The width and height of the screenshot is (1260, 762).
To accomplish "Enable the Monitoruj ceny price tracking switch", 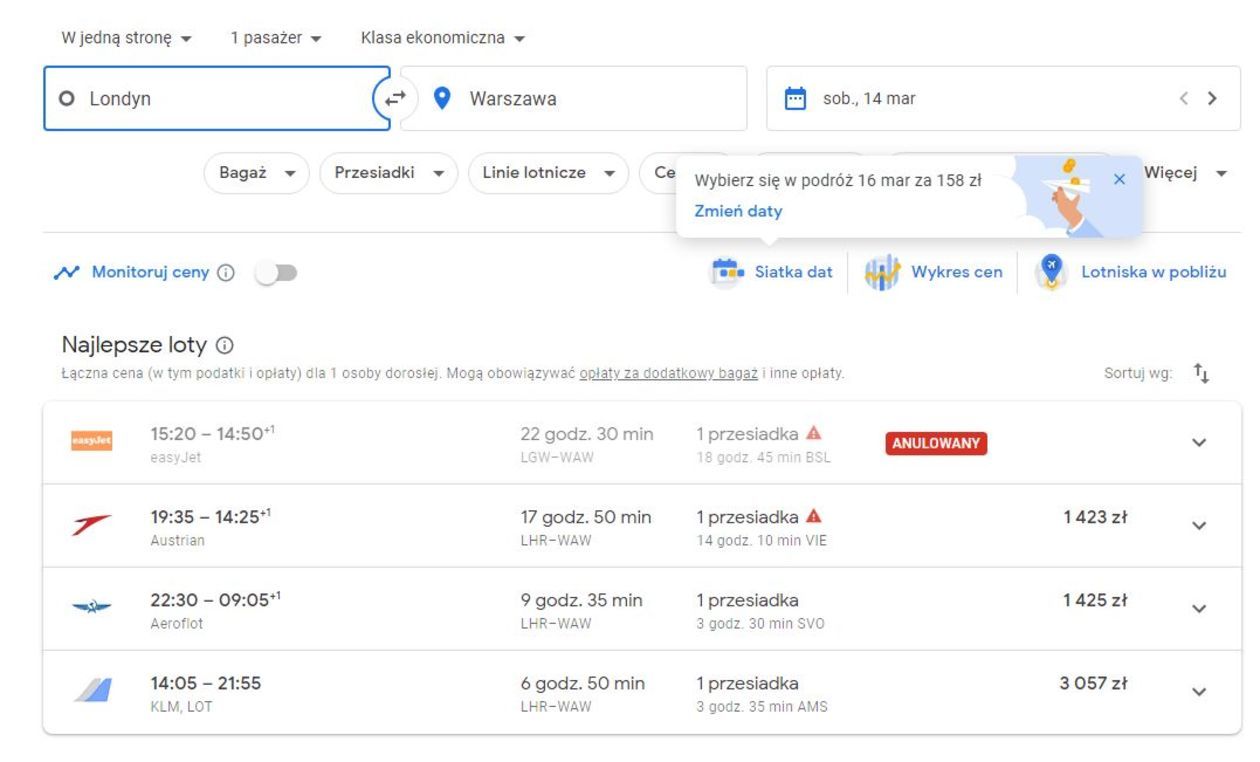I will [x=276, y=273].
